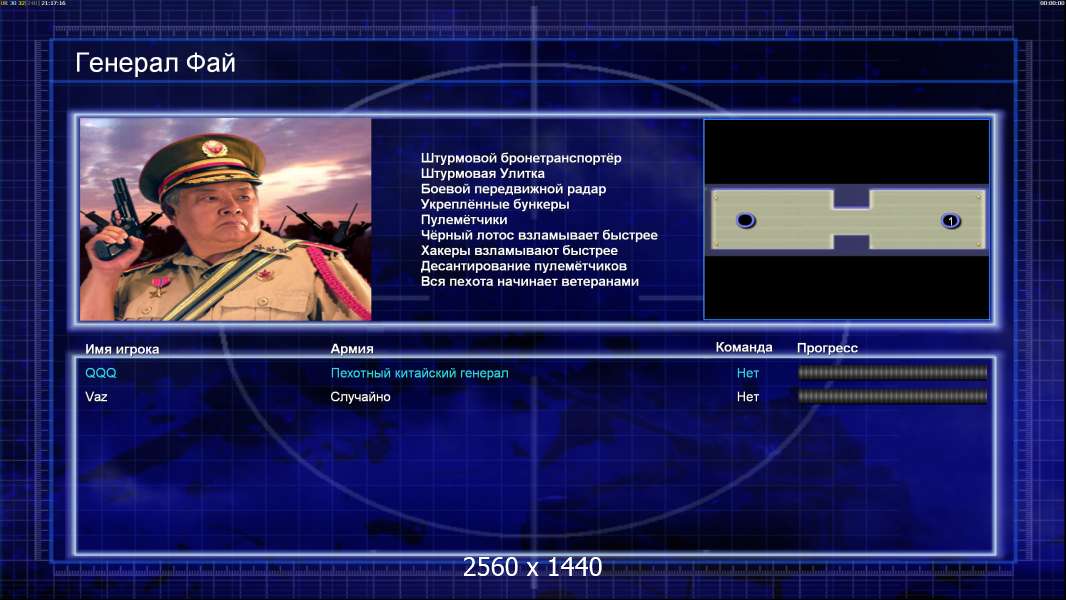Click 'Прогресс' column header
The height and width of the screenshot is (600, 1066).
coord(827,348)
